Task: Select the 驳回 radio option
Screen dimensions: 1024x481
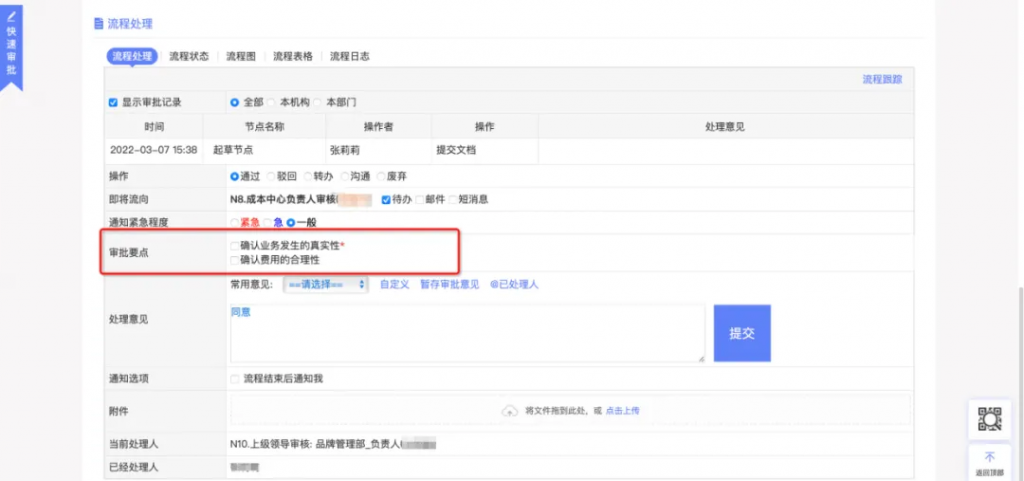Action: 272,176
